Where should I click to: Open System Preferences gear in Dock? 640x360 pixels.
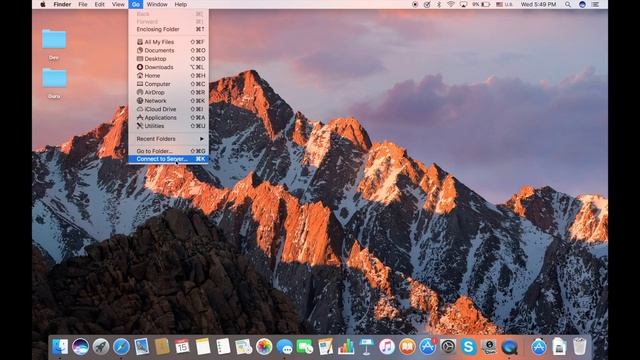[448, 347]
